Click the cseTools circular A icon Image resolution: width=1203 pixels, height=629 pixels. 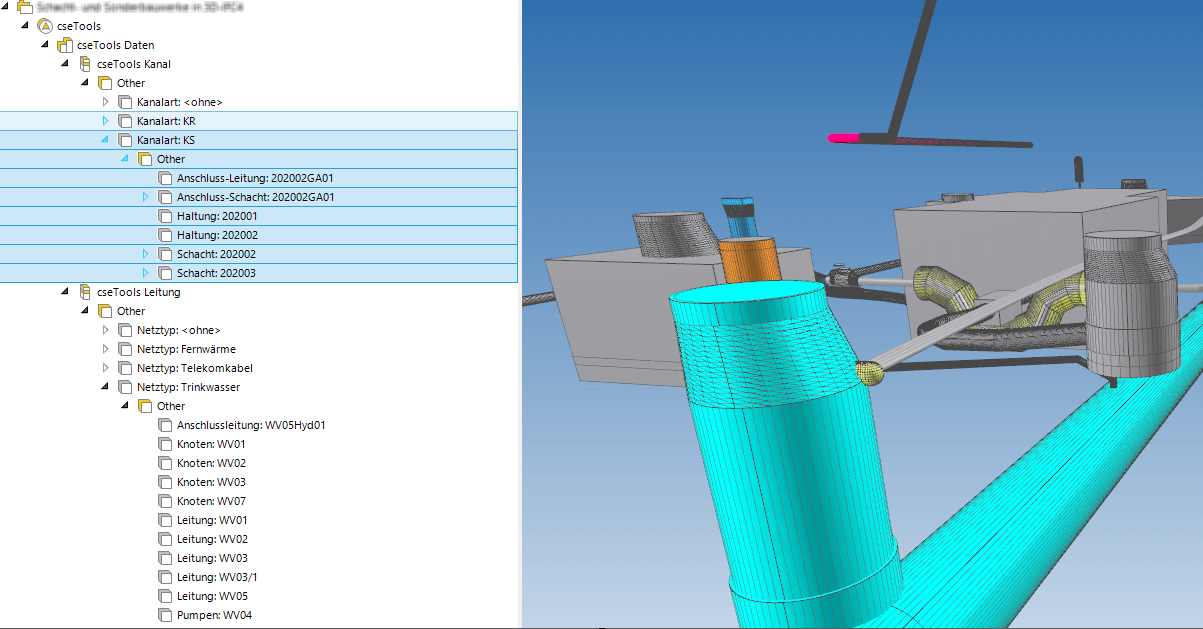[x=44, y=26]
